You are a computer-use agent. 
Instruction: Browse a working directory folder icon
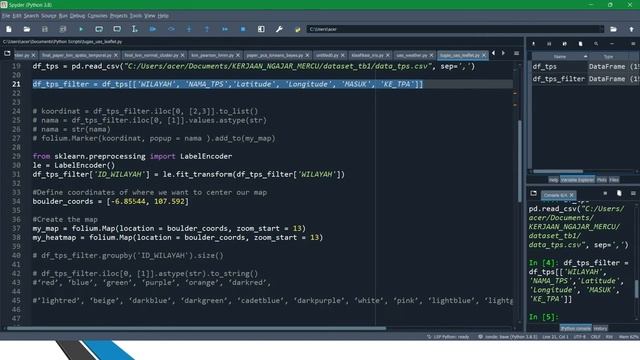pos(613,29)
